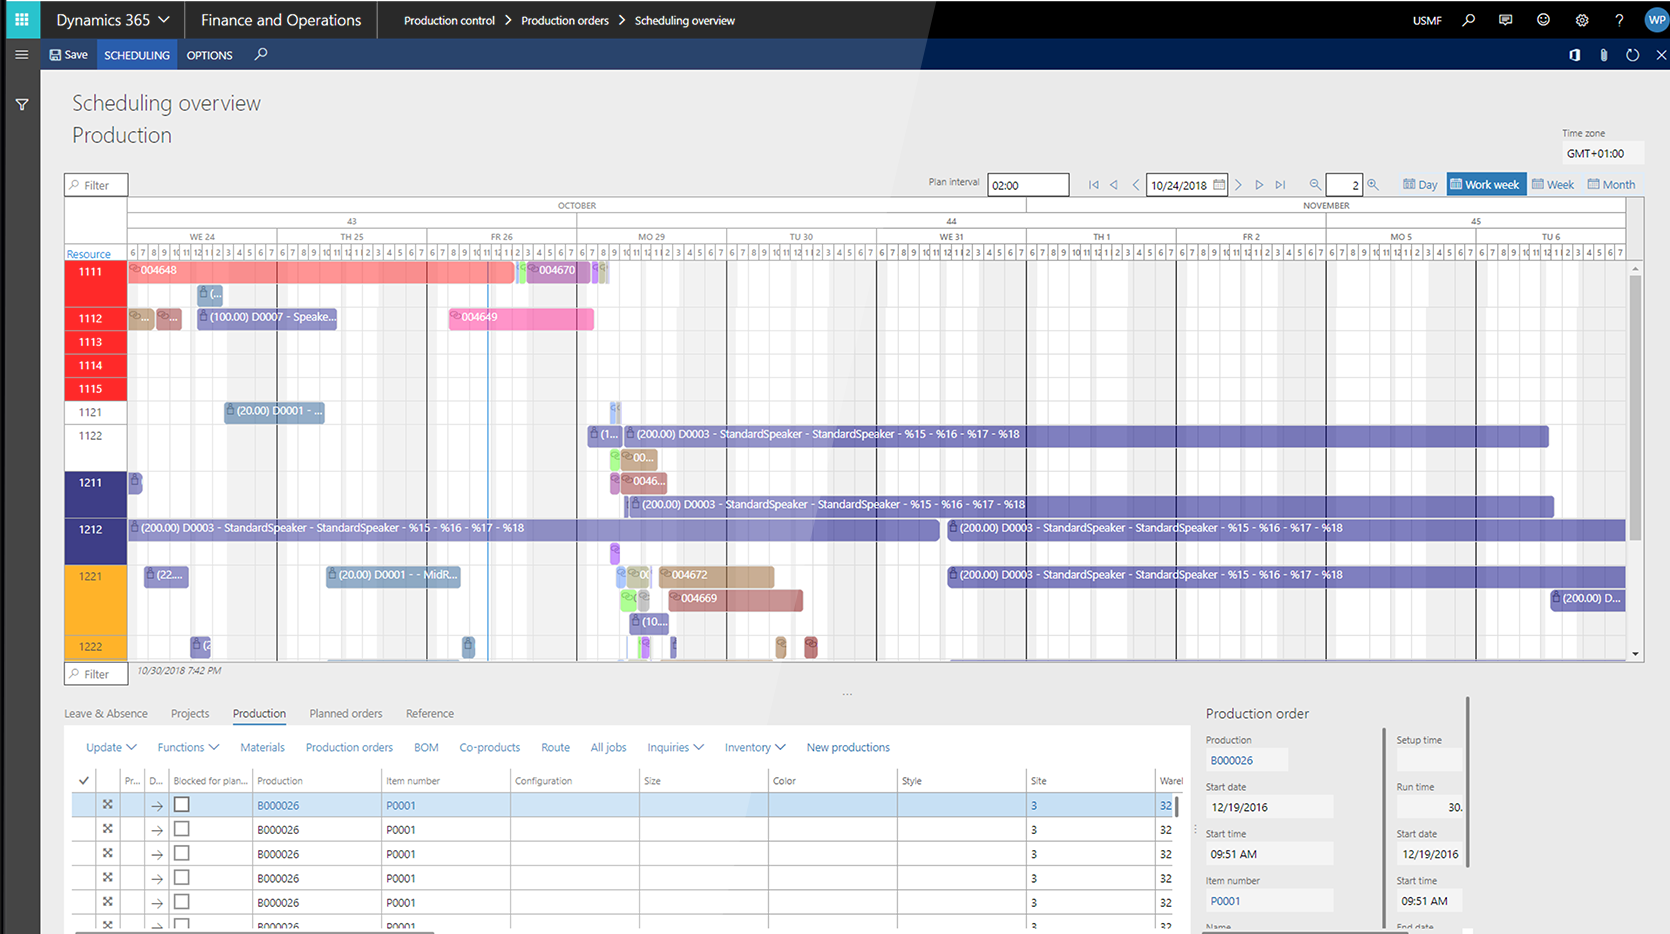Click the zoom in magnifier icon
Image resolution: width=1670 pixels, height=934 pixels.
(1373, 184)
